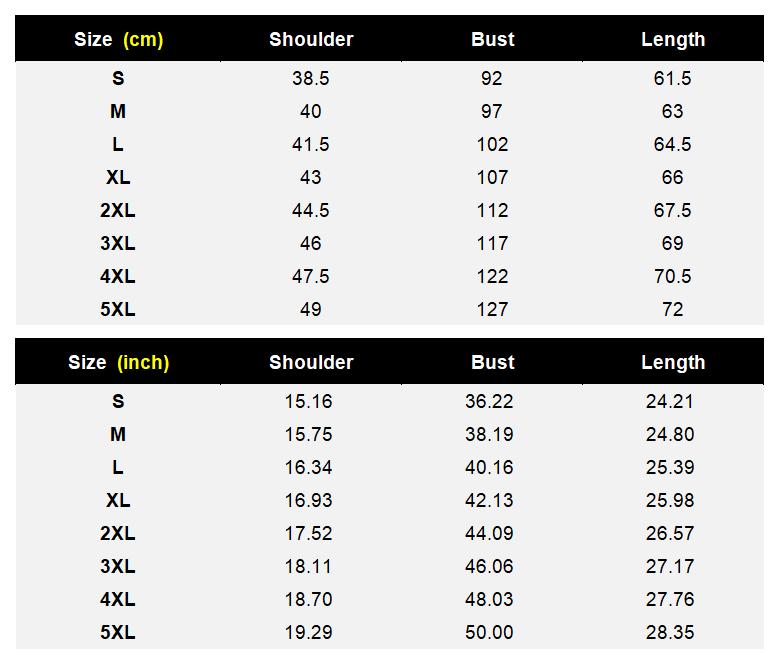Select the length value 67.5
779x664 pixels.
pyautogui.click(x=672, y=211)
